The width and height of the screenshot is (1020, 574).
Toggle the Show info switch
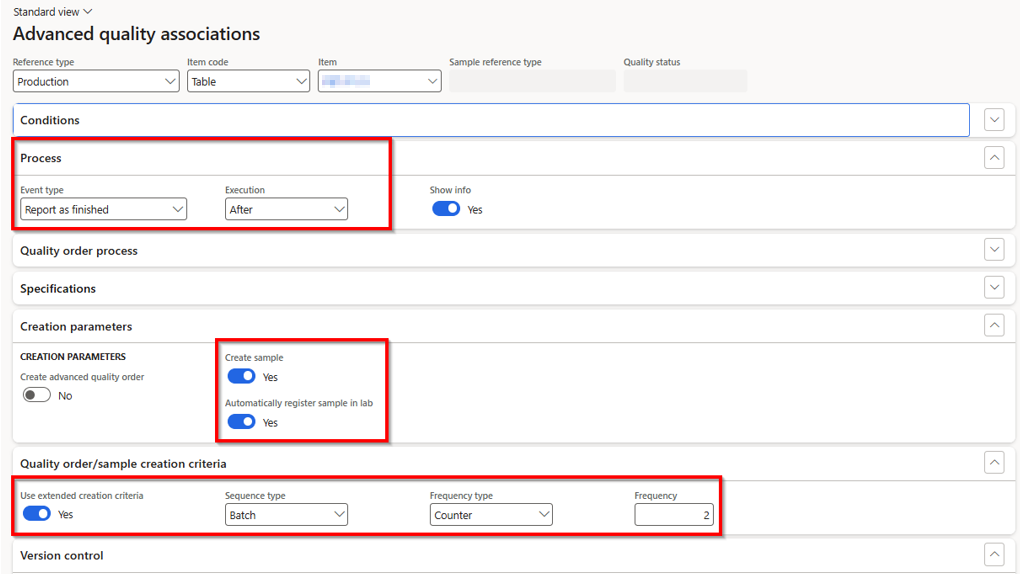tap(446, 209)
